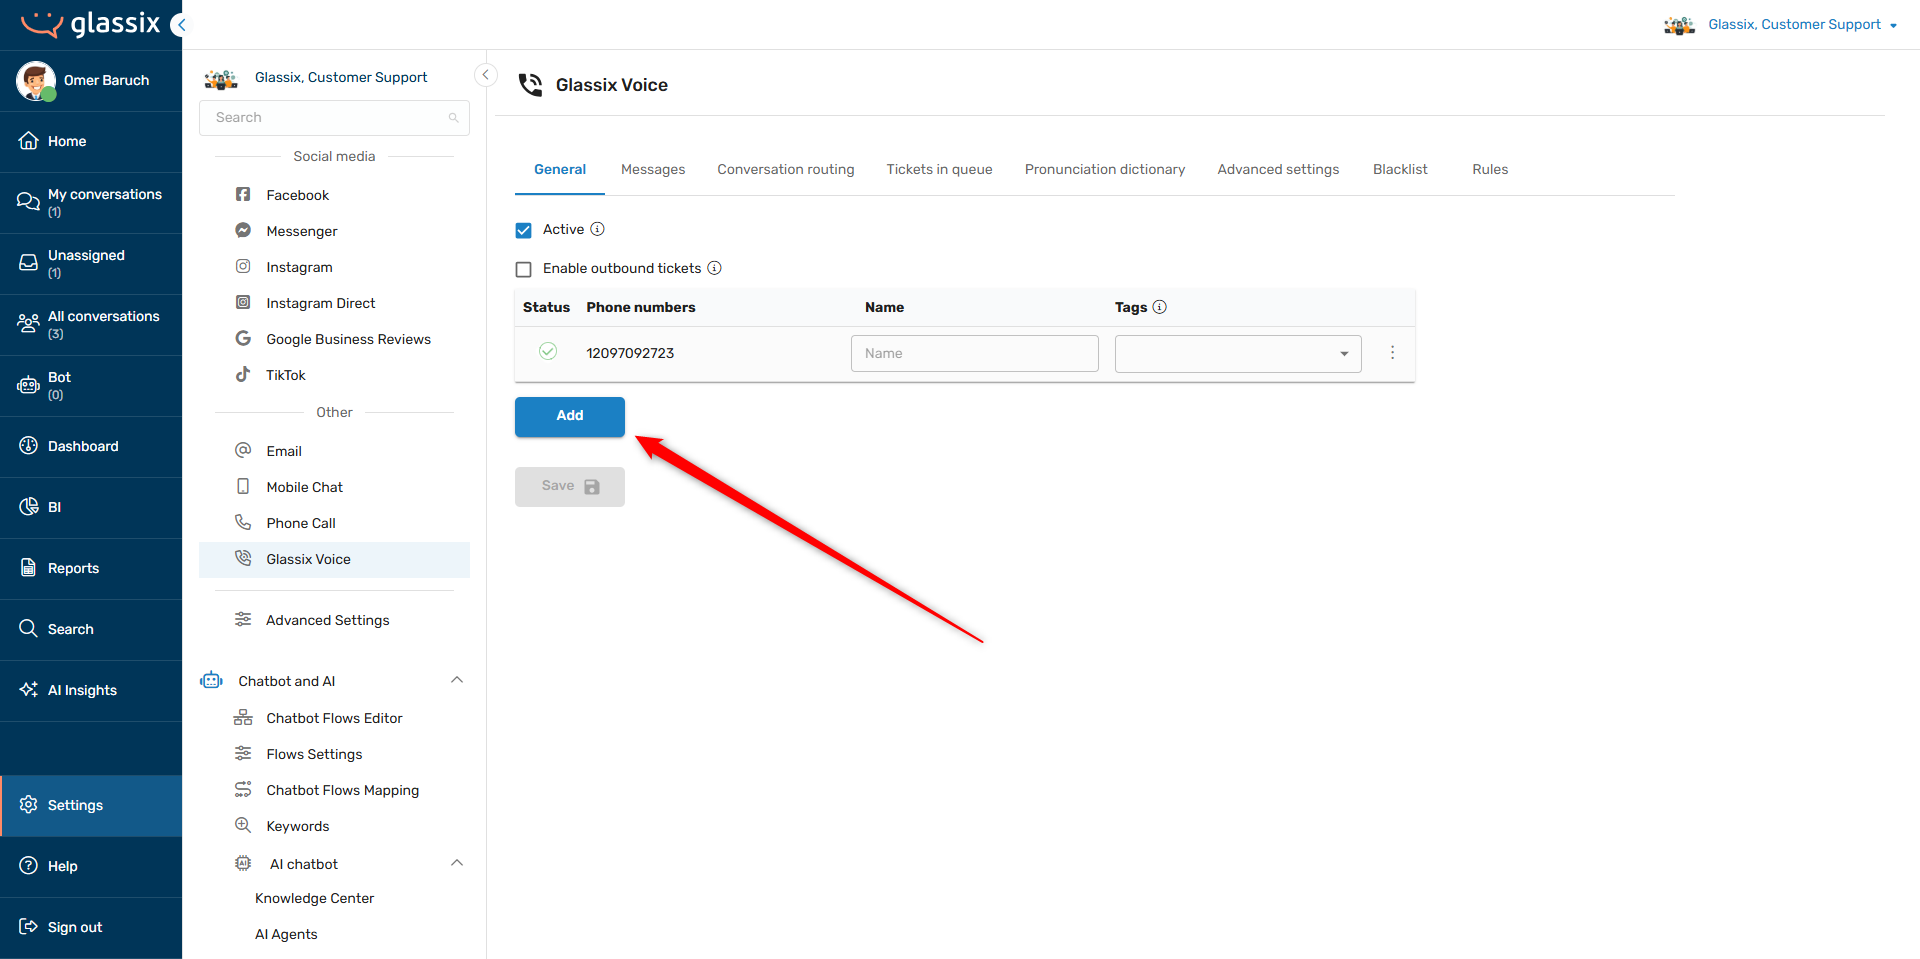Open the Bot conversations section

click(91, 385)
